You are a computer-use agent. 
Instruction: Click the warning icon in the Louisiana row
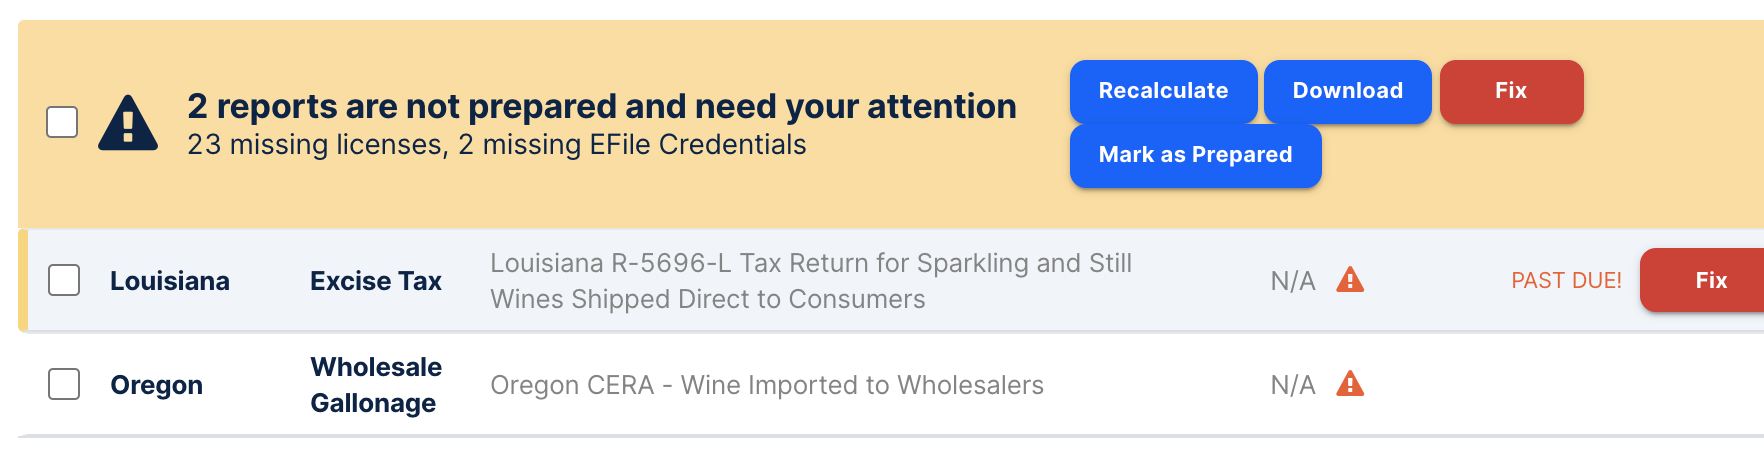pos(1350,280)
